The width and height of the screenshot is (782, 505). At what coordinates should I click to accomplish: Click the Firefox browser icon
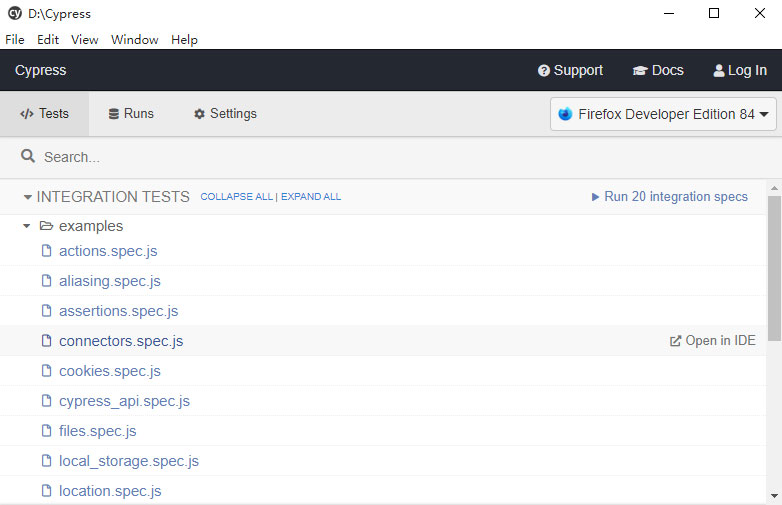click(565, 114)
